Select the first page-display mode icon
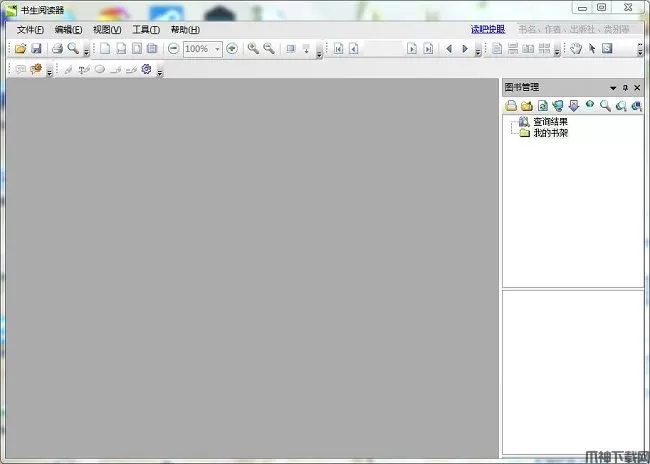Viewport: 650px width, 464px height. pos(105,49)
